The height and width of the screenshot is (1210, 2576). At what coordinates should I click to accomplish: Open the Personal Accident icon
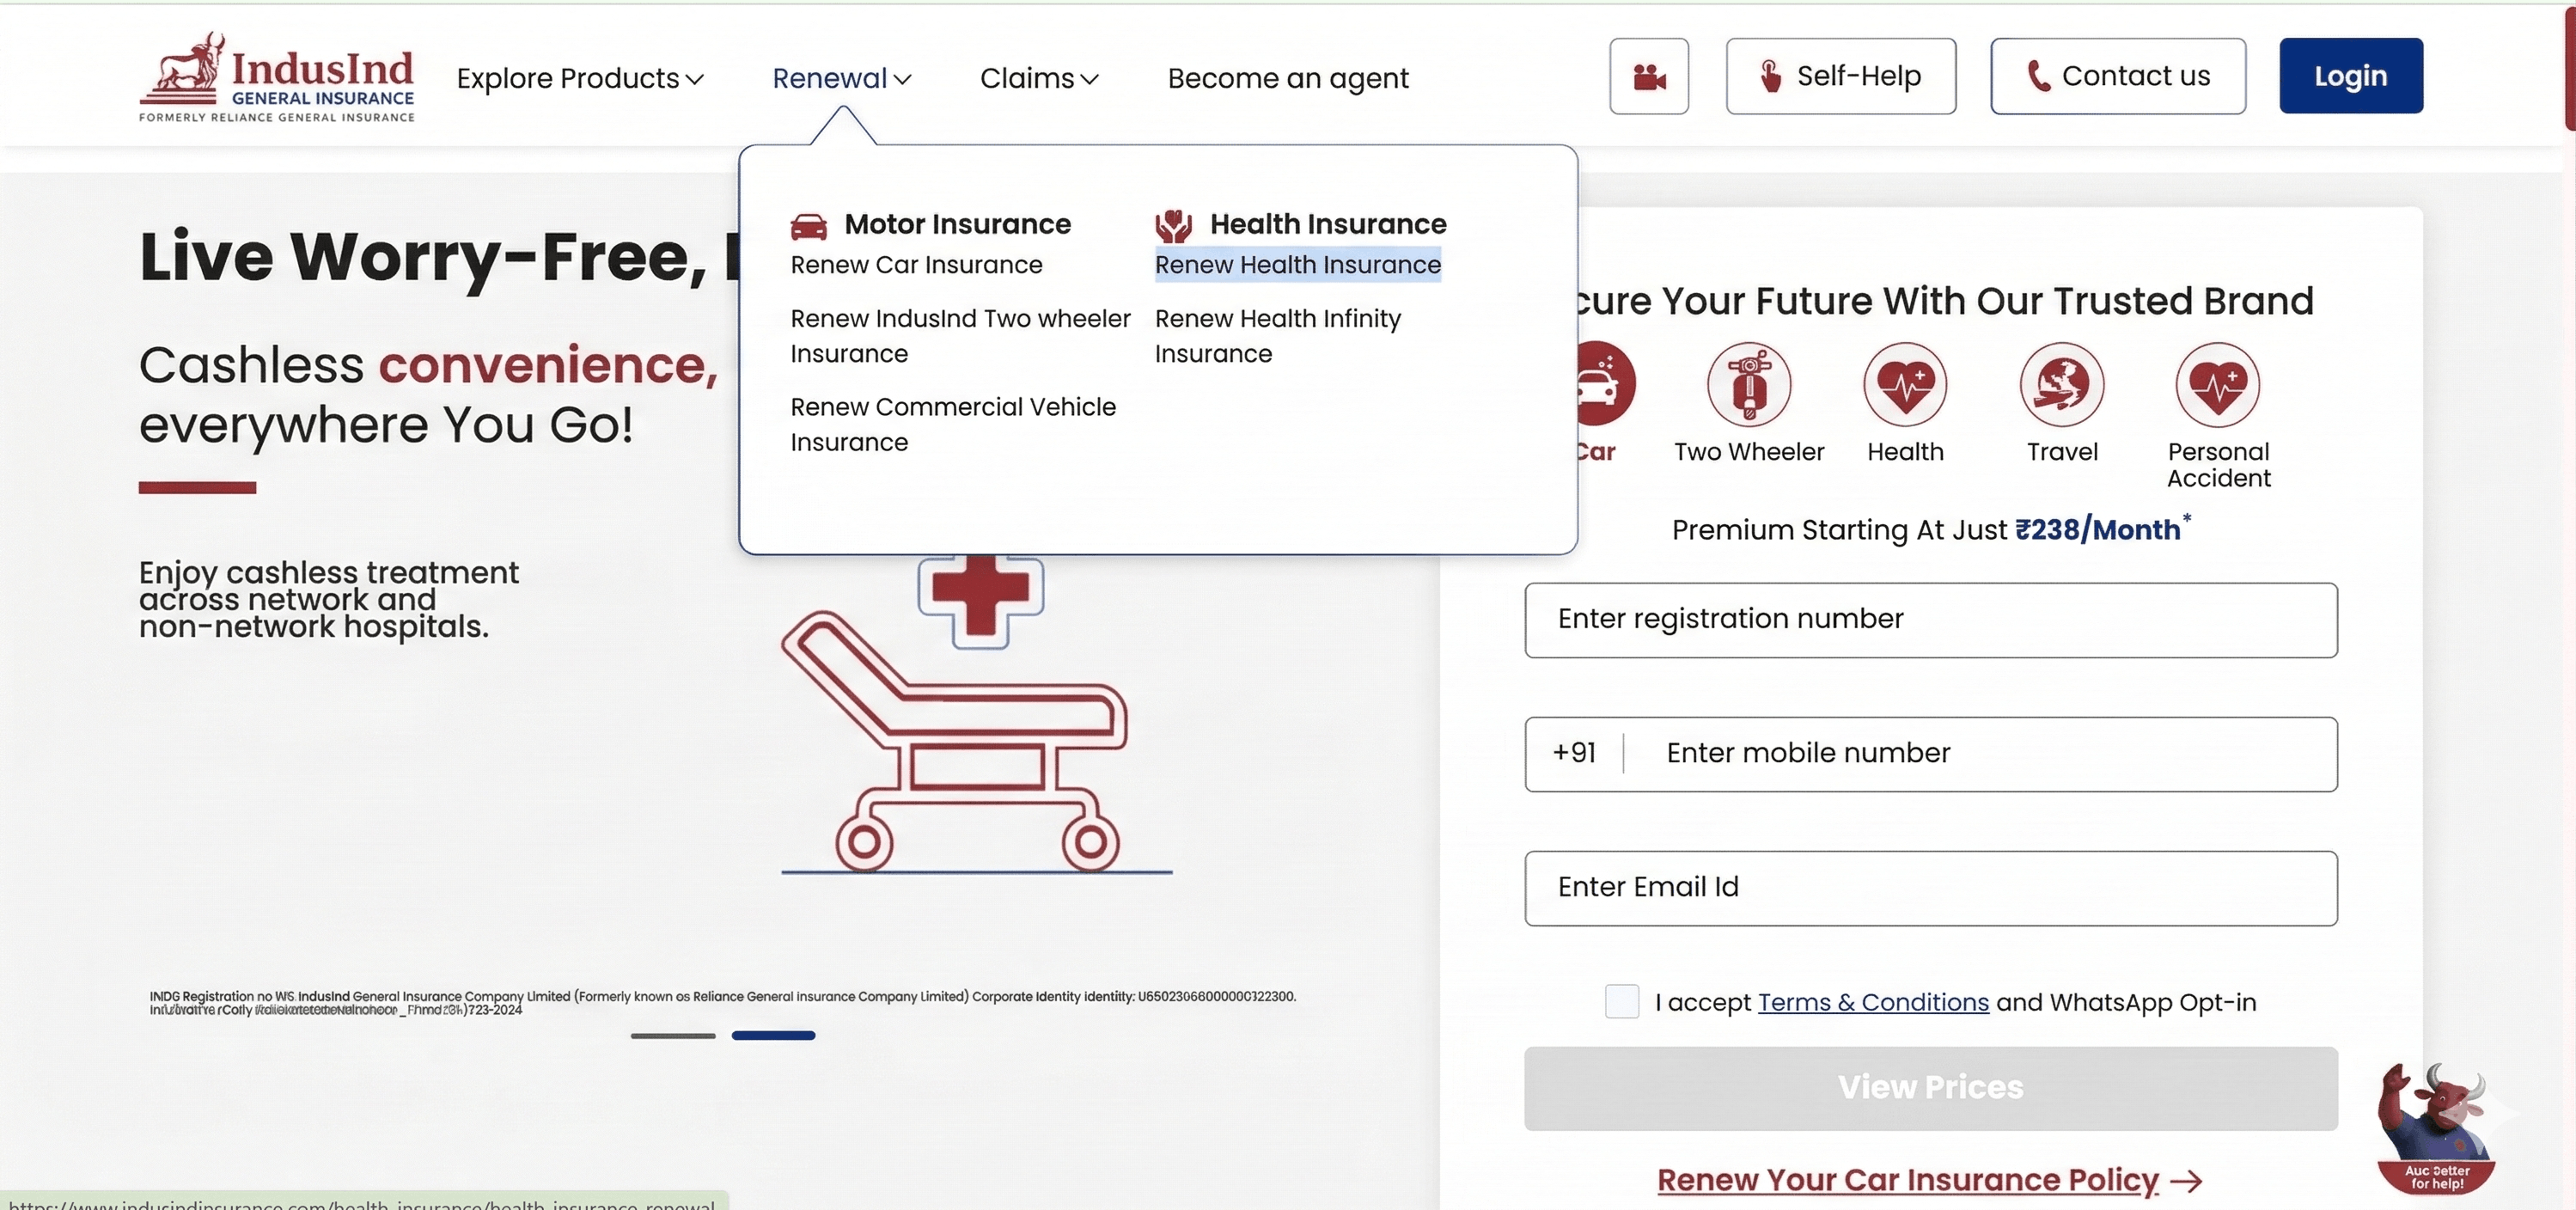[2218, 385]
